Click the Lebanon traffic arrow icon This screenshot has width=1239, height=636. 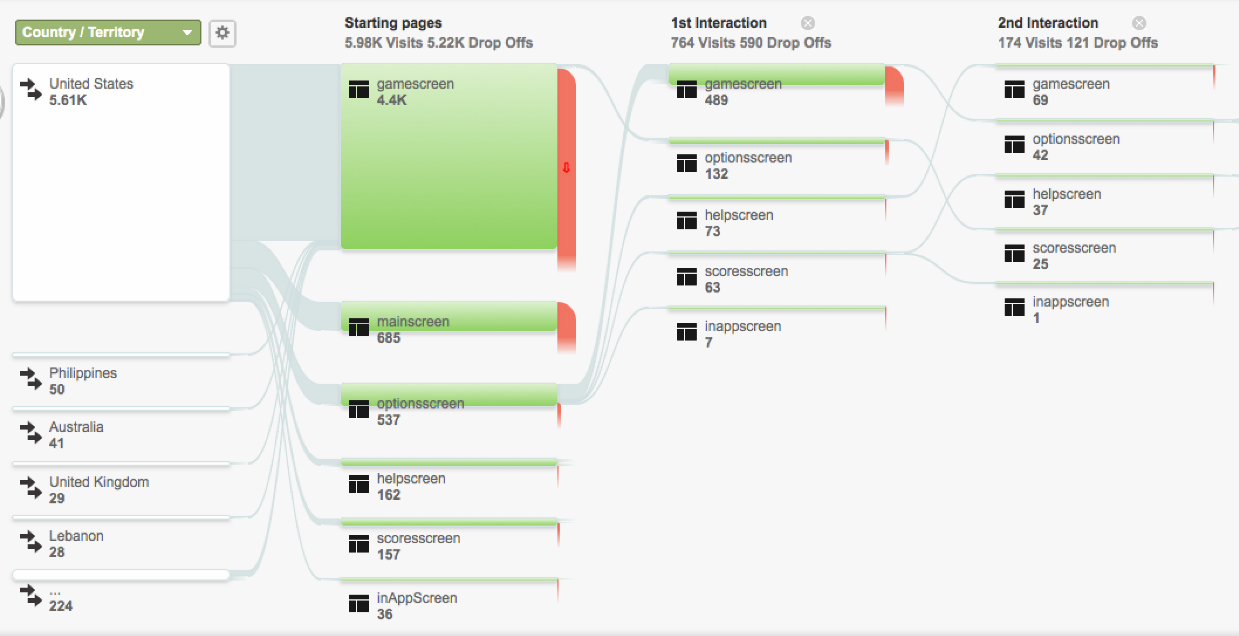[31, 543]
